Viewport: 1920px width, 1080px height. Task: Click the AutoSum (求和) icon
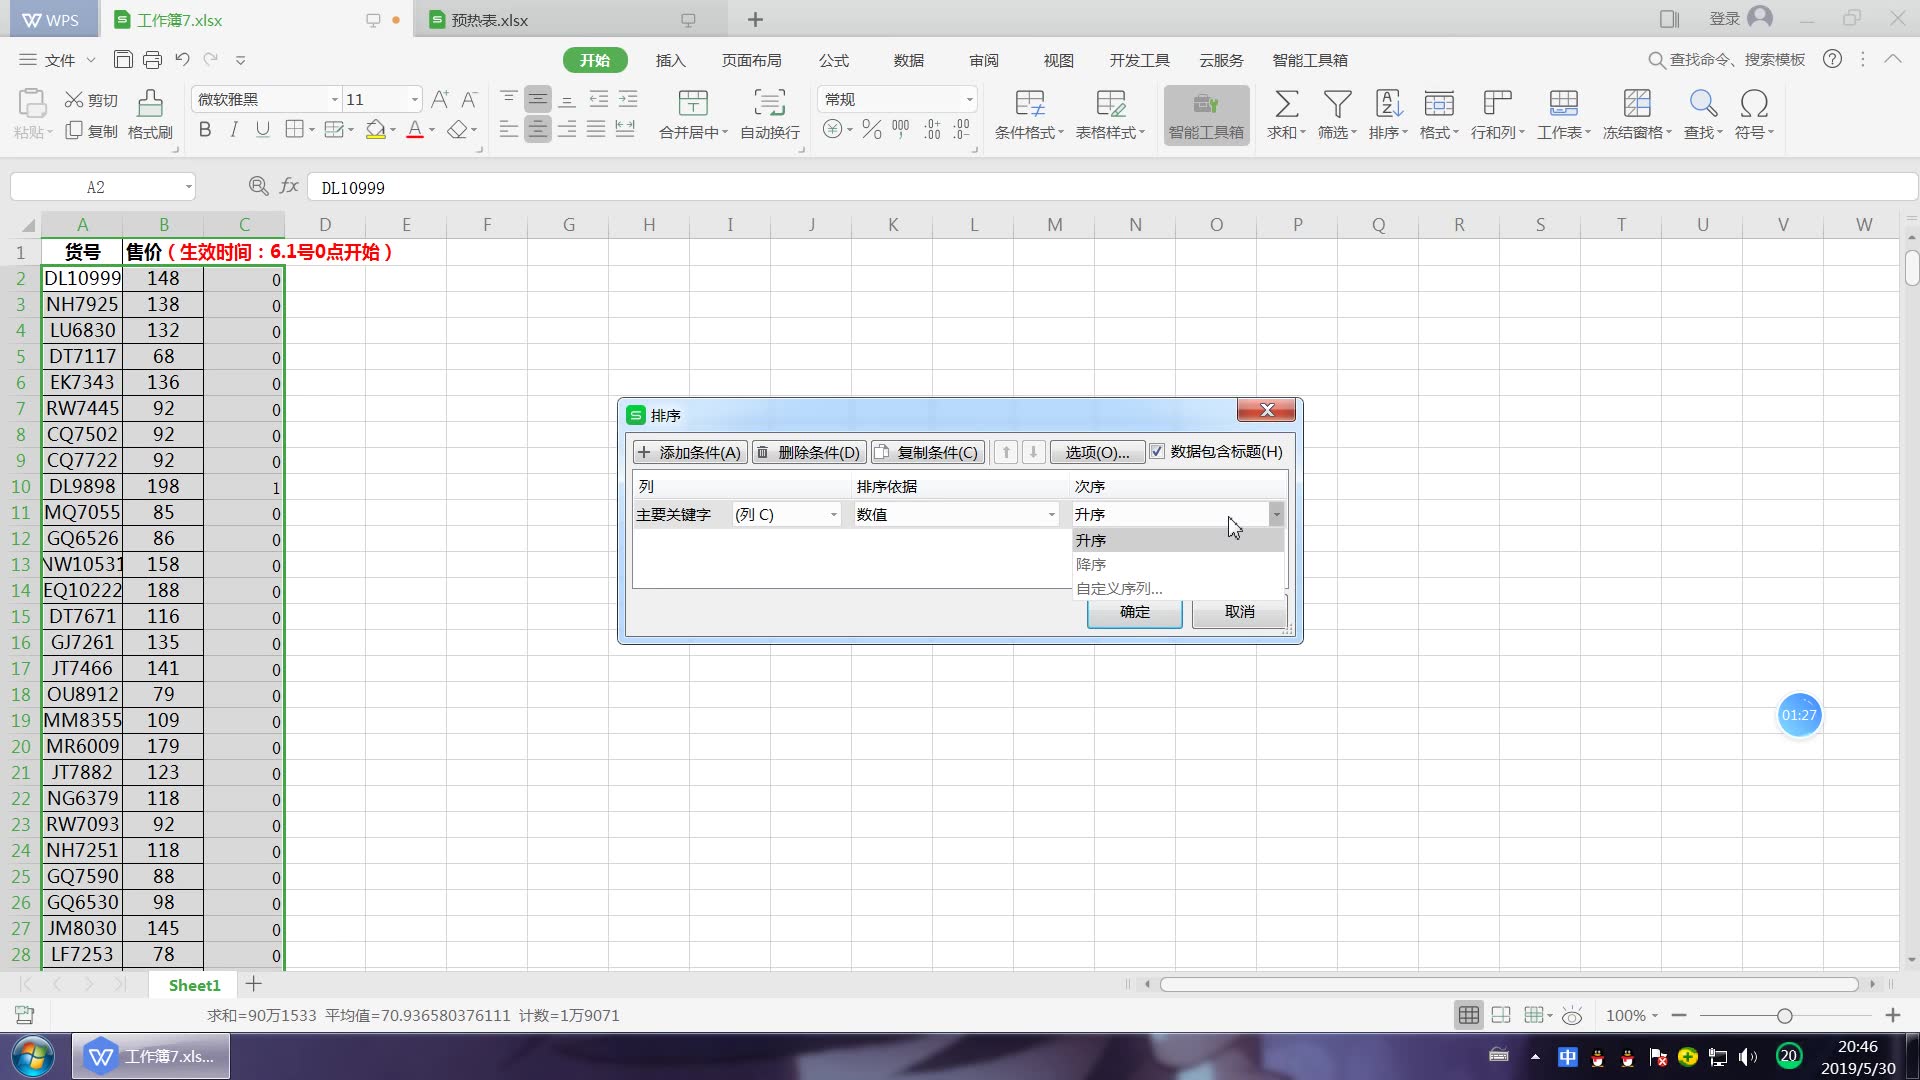[1286, 104]
